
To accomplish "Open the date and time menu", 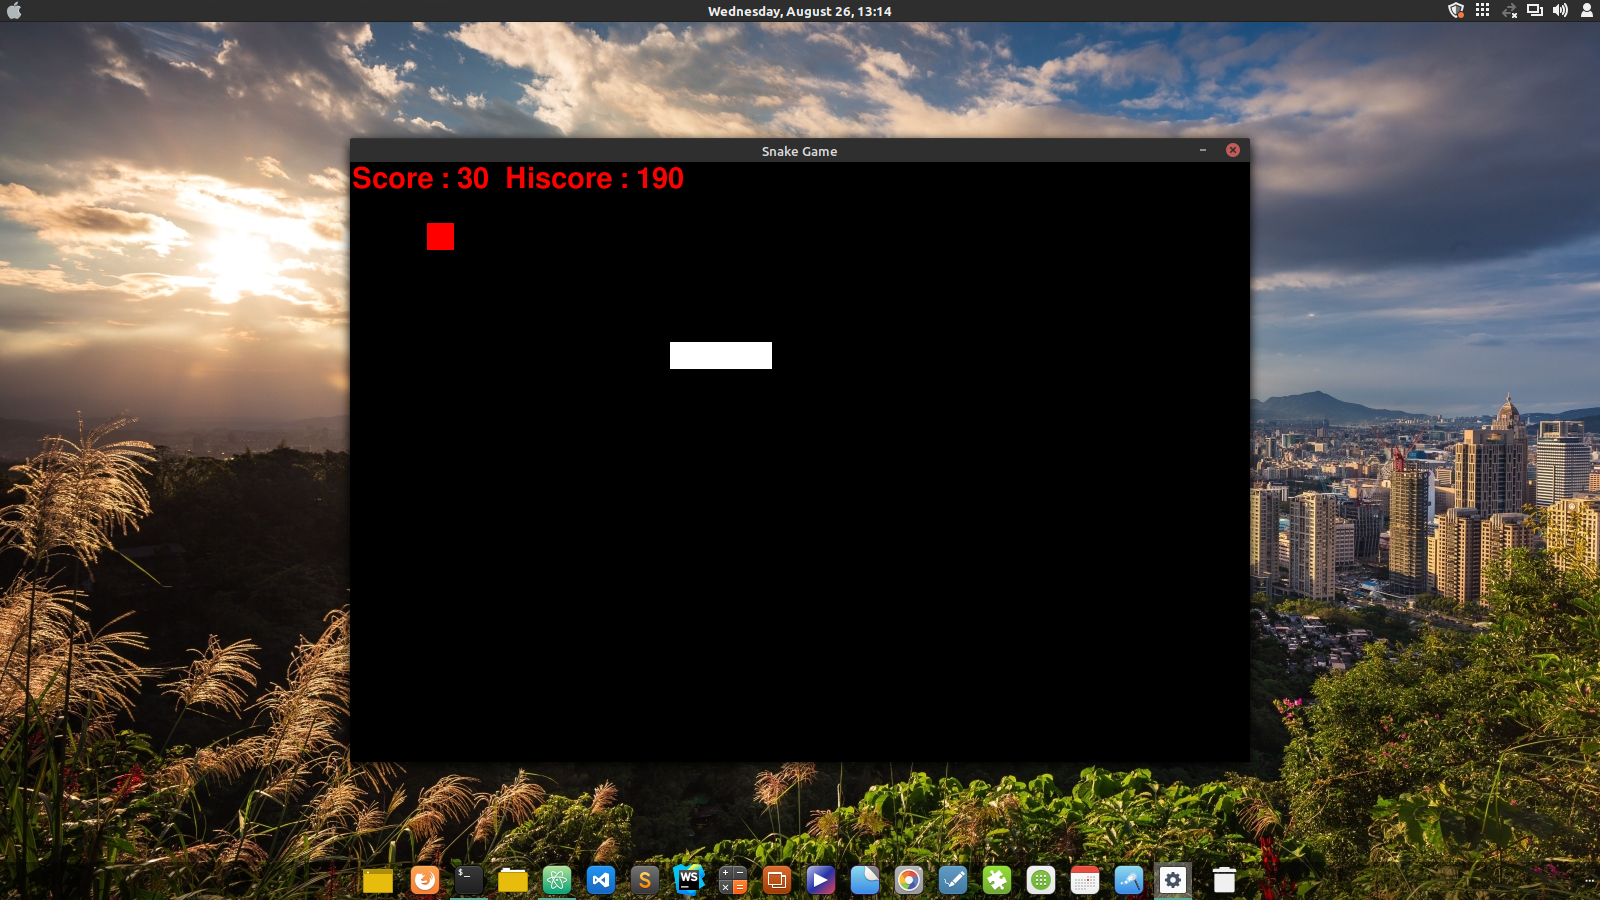I will 800,11.
